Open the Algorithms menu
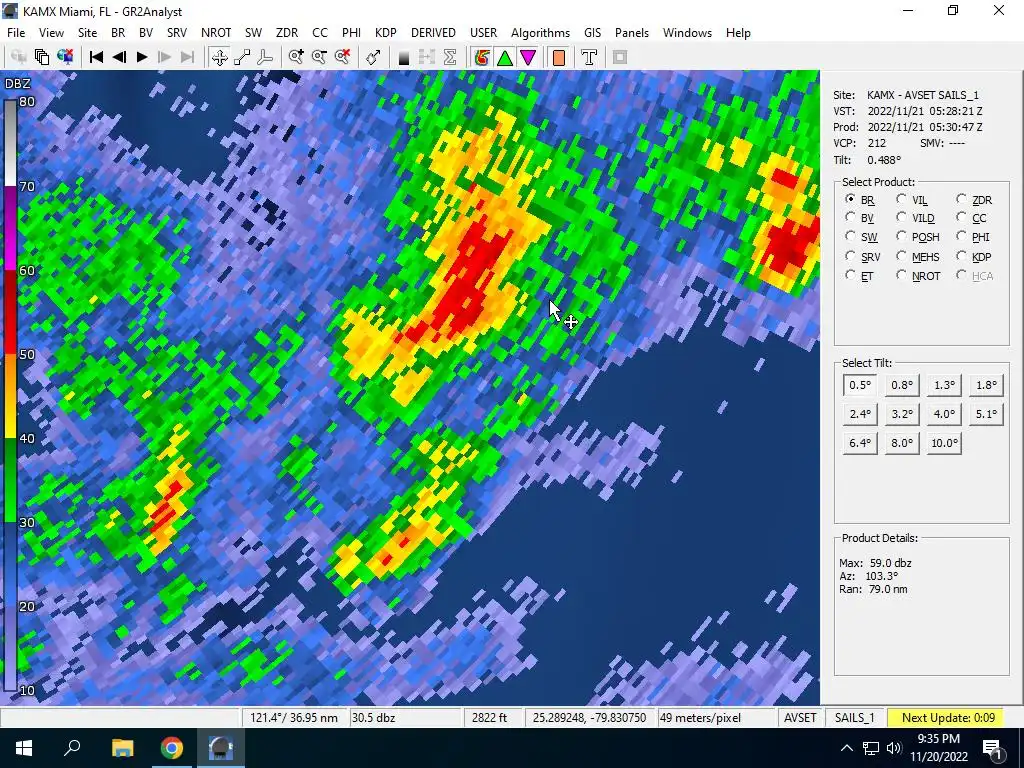 point(540,33)
